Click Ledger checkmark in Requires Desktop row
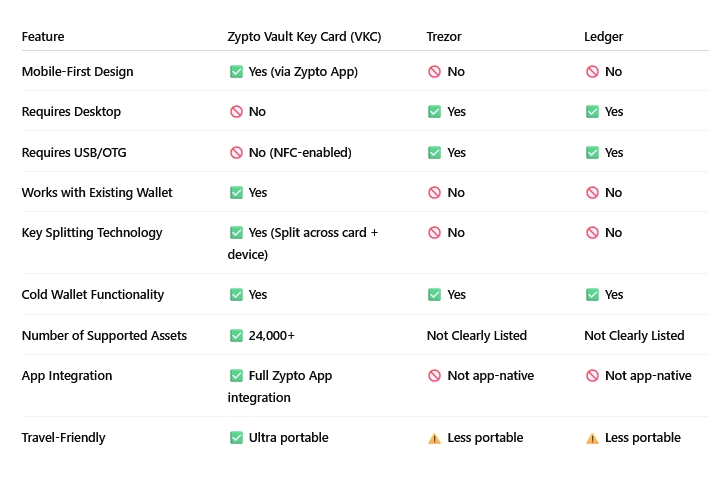The width and height of the screenshot is (726, 477). click(592, 112)
